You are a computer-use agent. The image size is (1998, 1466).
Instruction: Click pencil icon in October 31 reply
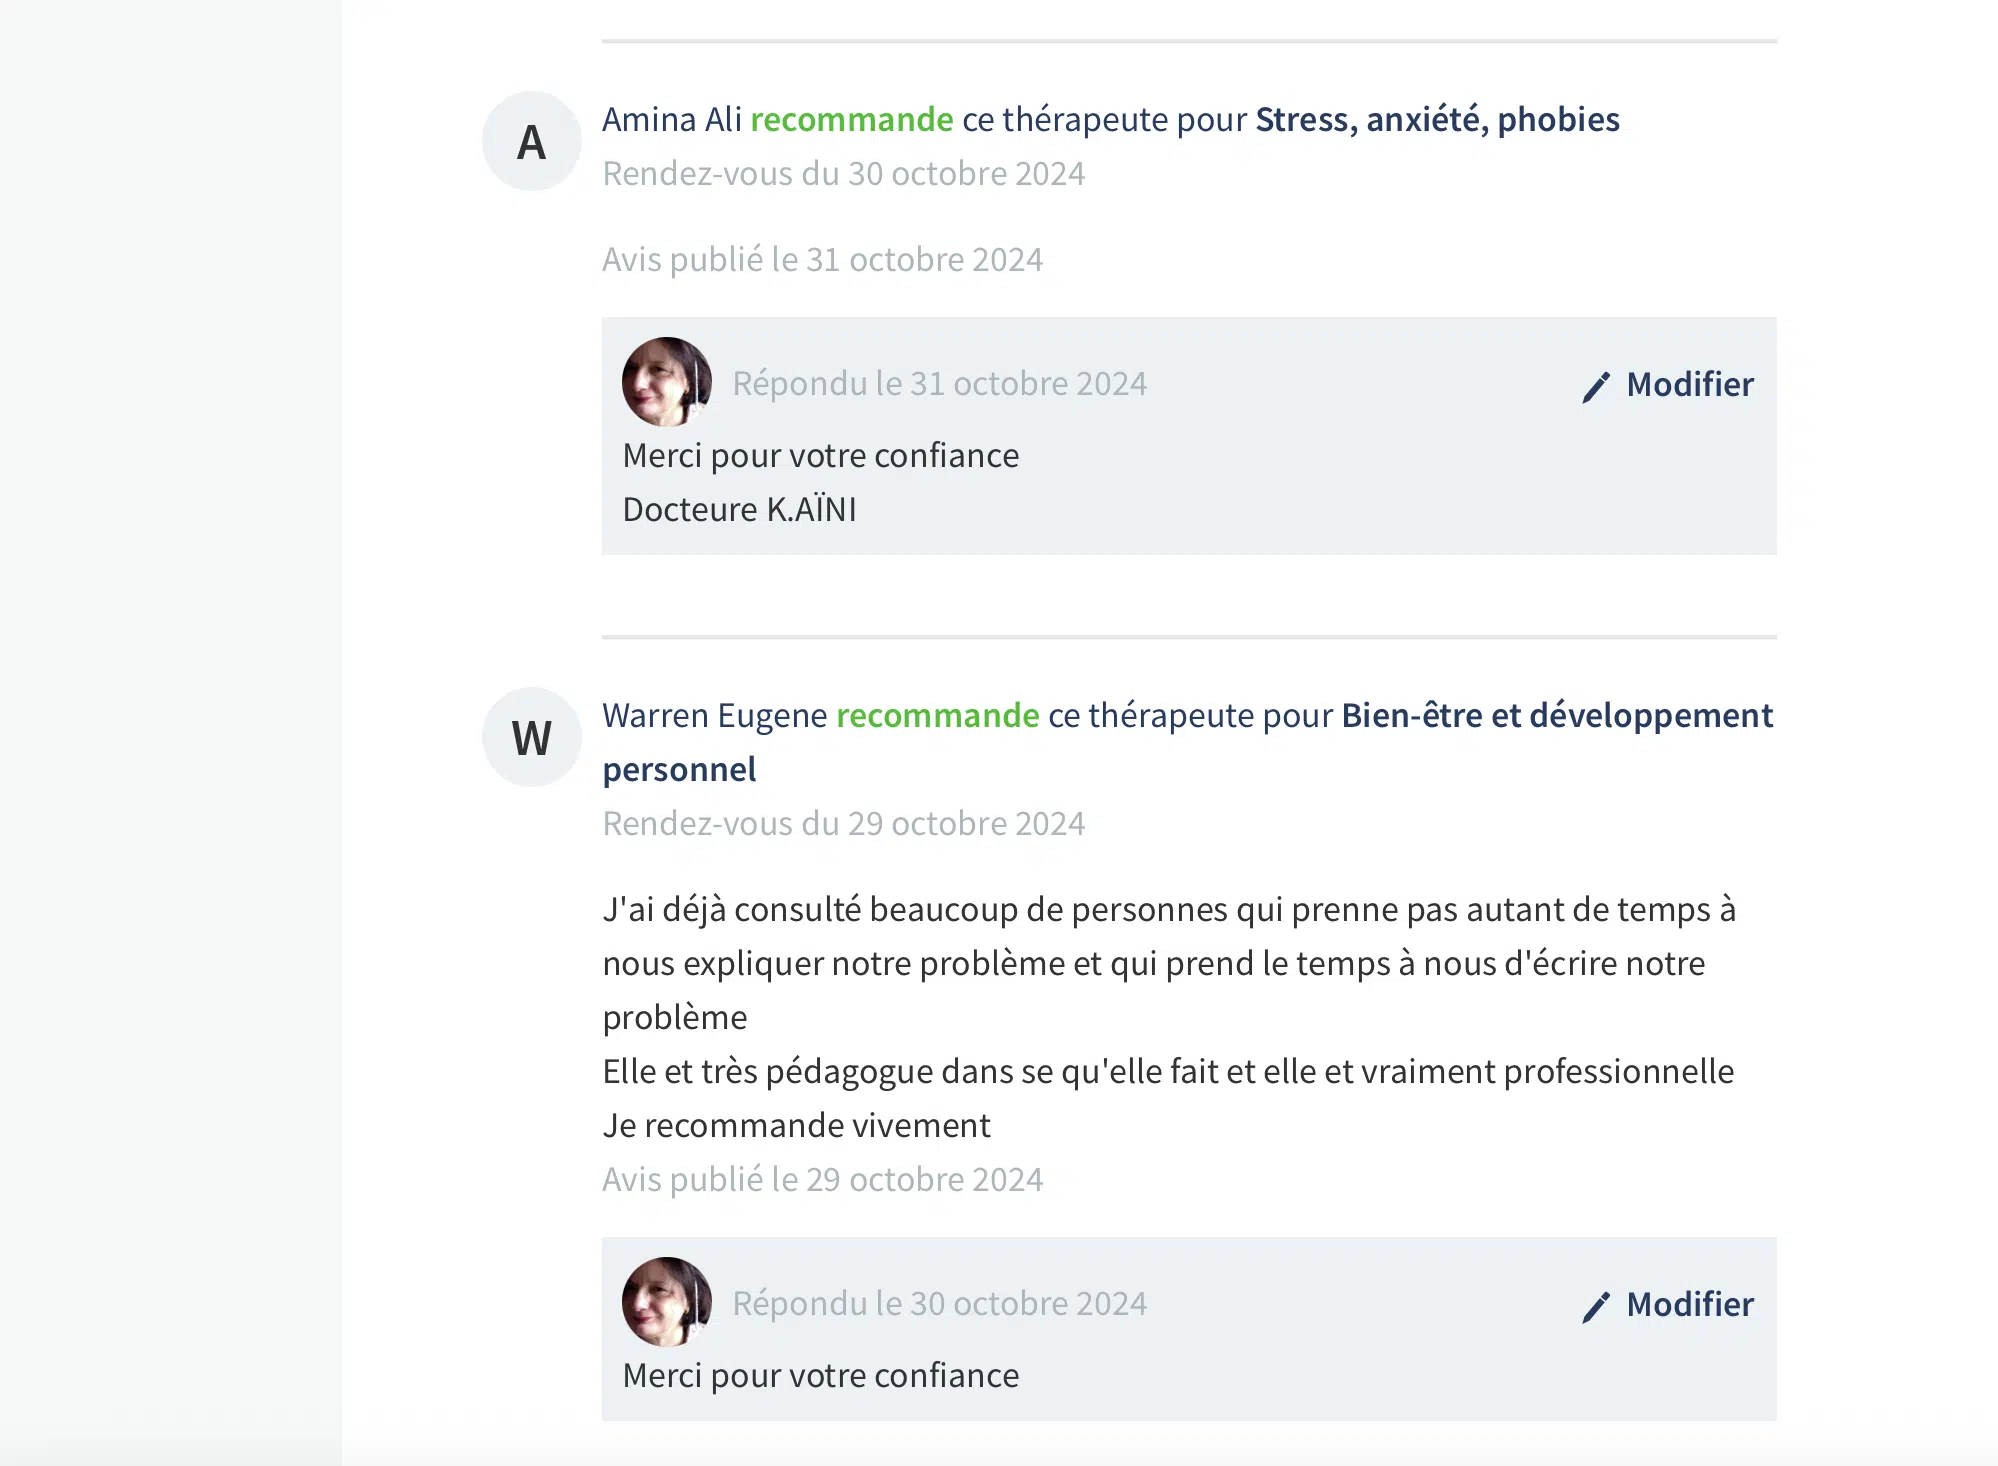(1596, 386)
